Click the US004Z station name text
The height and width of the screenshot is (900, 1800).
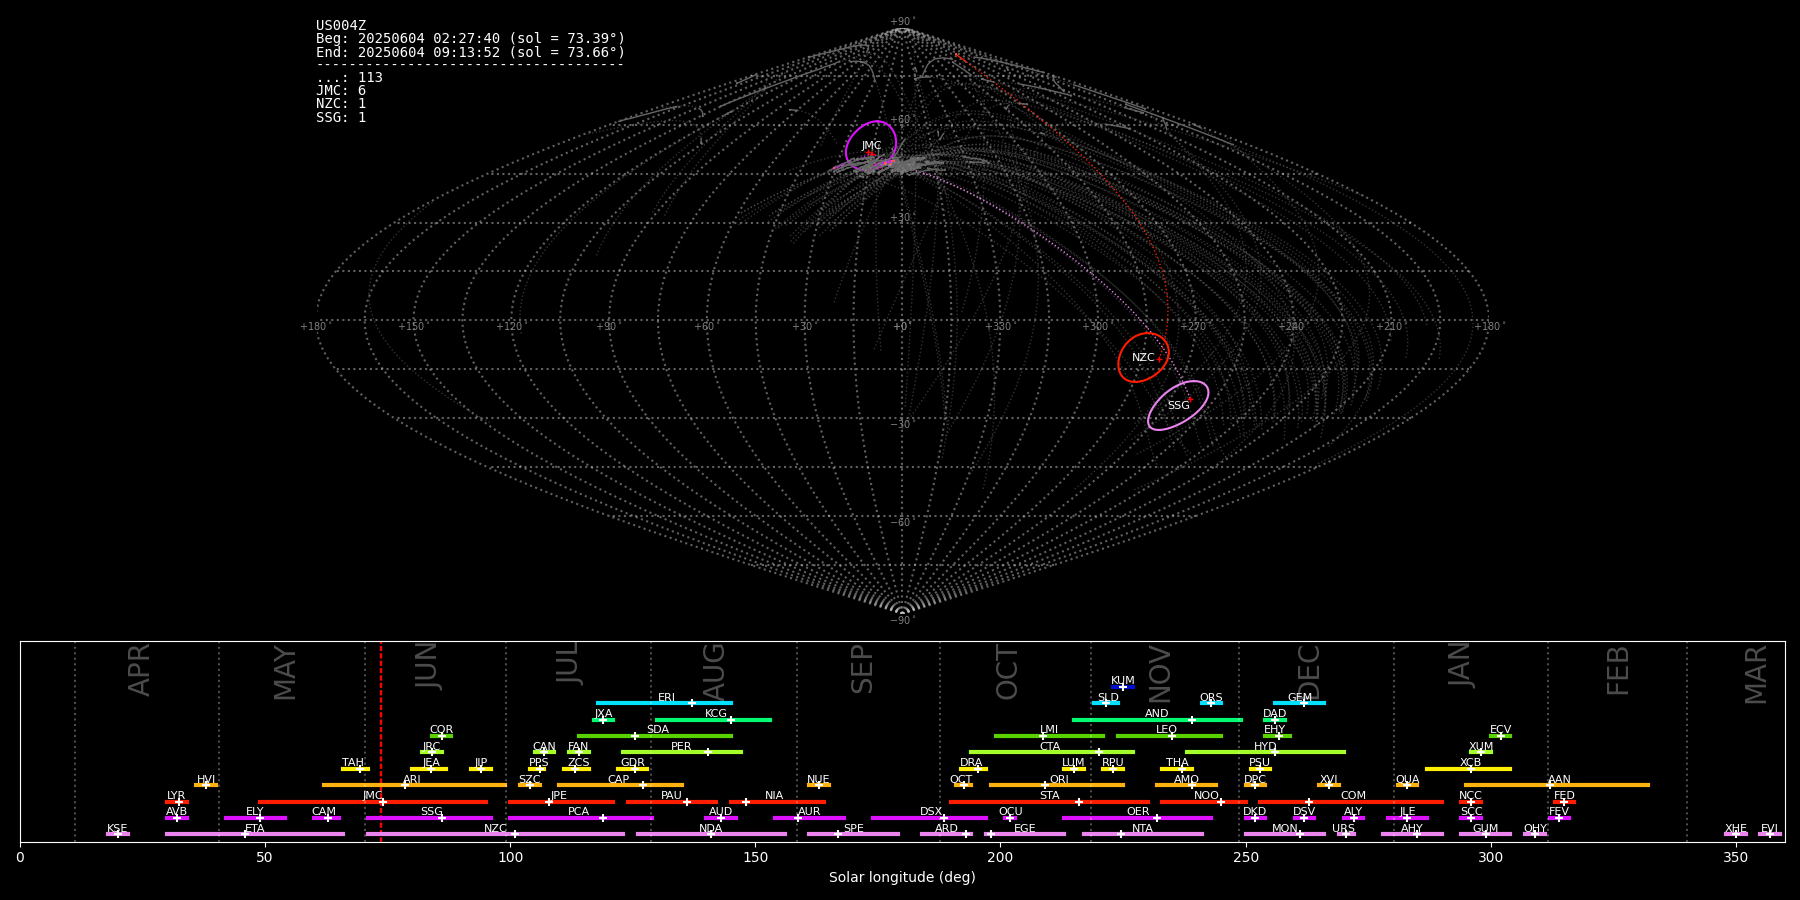point(341,26)
